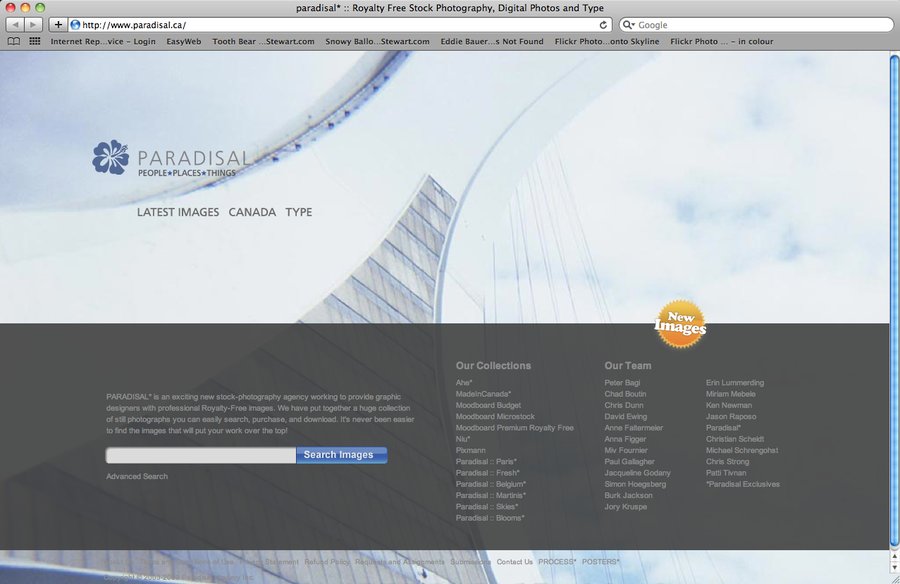Image resolution: width=900 pixels, height=584 pixels.
Task: Open the Pixmann collection link
Action: (471, 450)
